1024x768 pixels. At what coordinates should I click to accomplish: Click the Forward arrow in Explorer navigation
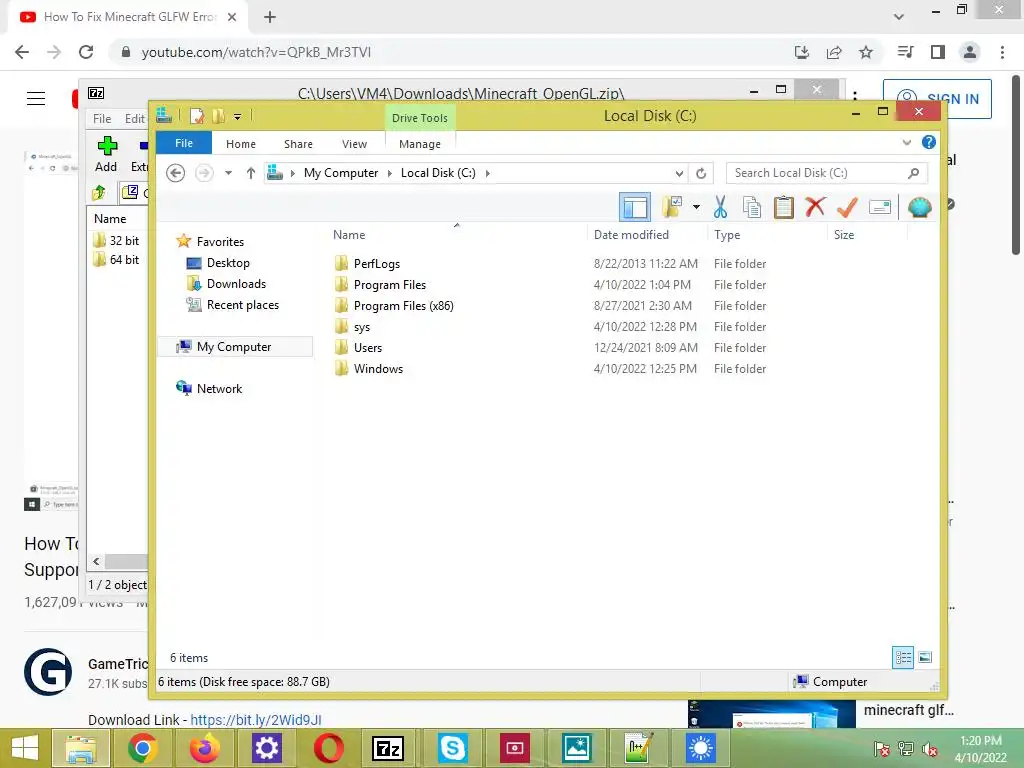tap(204, 173)
